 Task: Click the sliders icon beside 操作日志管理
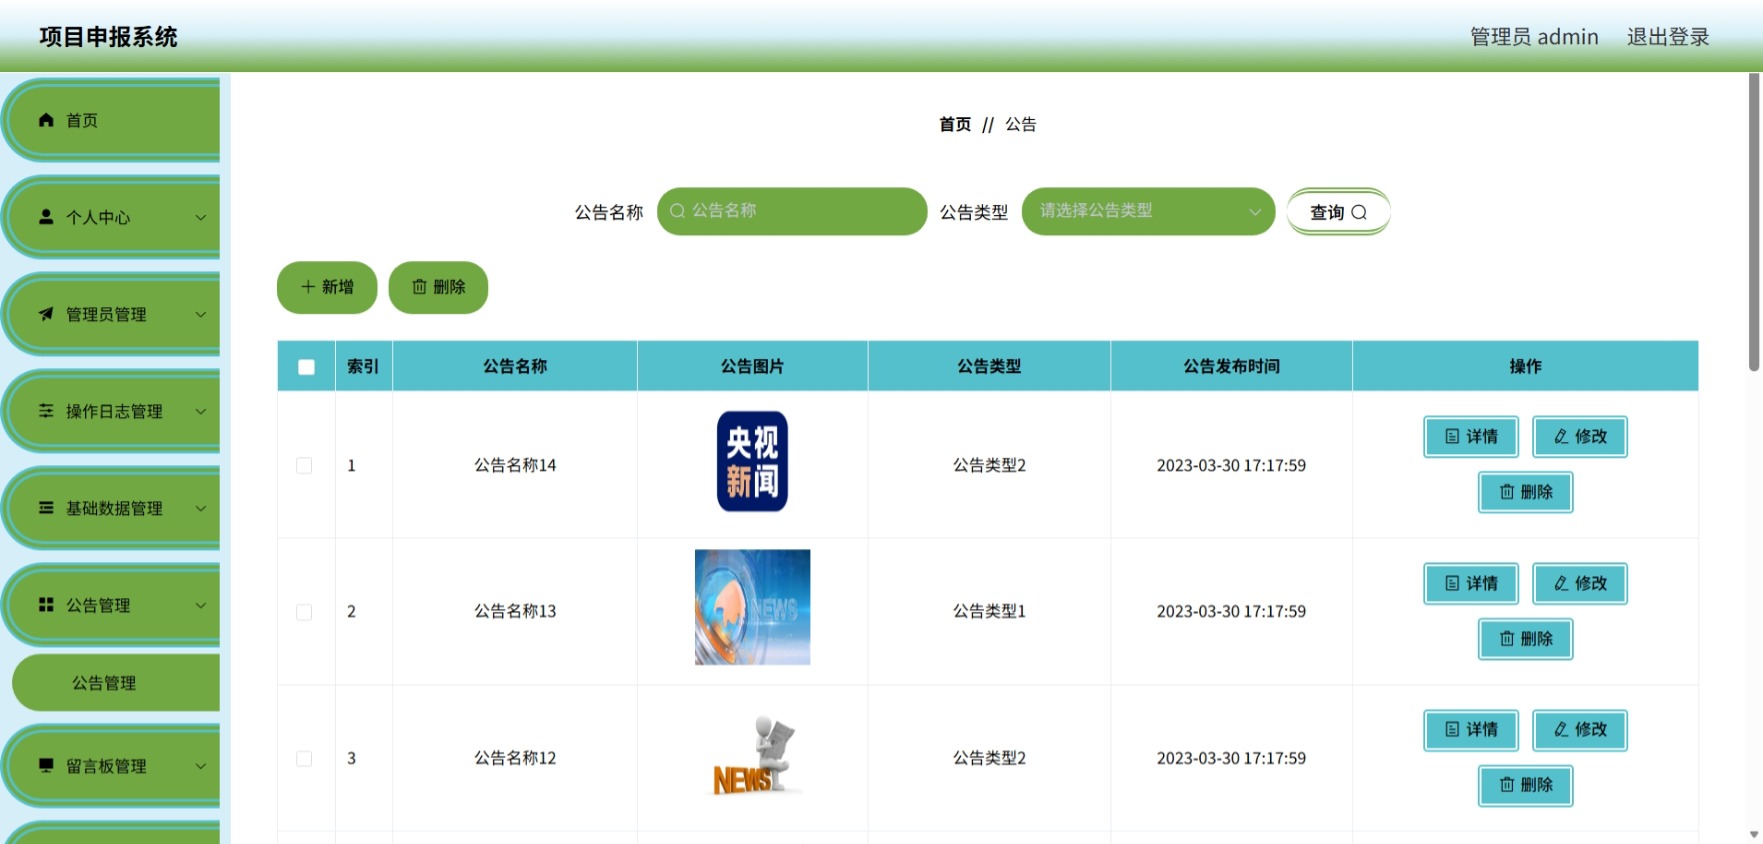pos(46,411)
